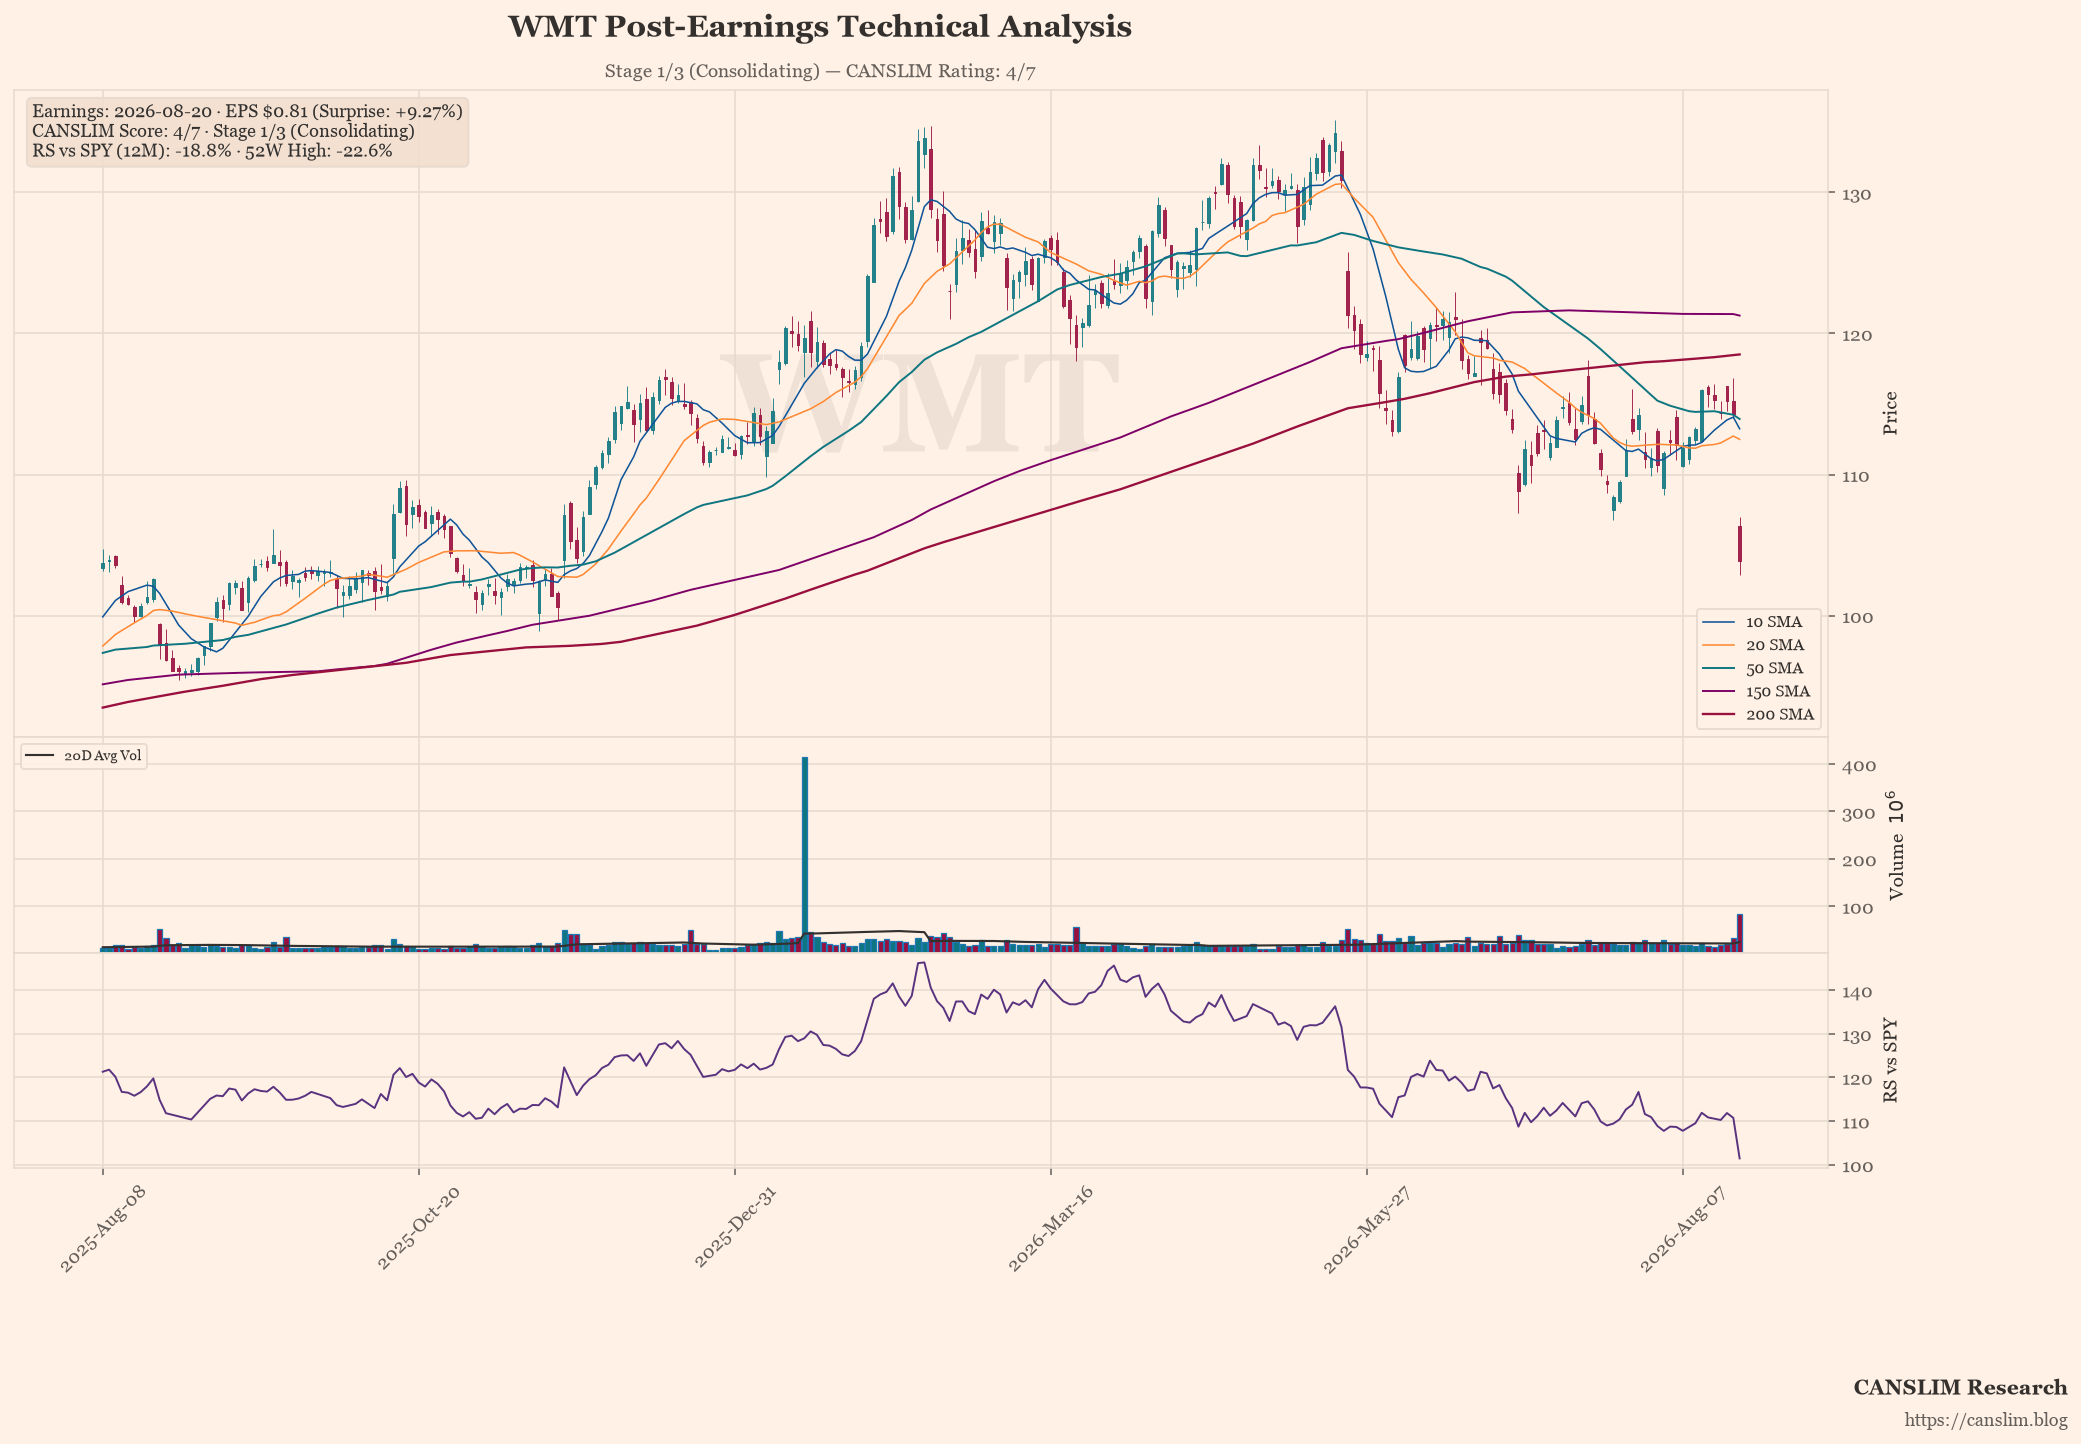Click the 'RS vs SPY (12M): -18.8%' line
Viewport: 2081px width, 1444px height.
pos(212,151)
